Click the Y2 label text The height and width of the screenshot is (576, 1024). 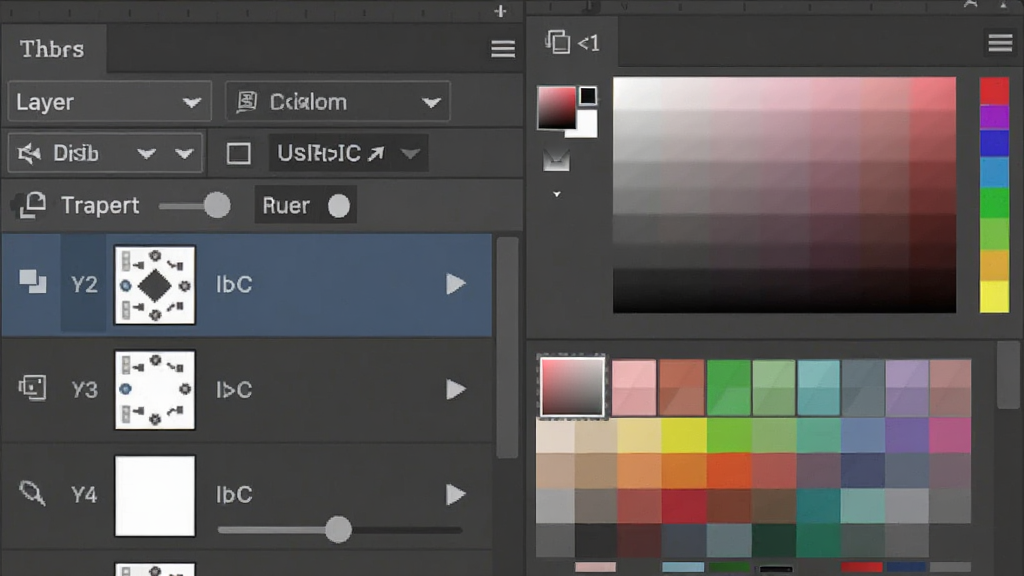(84, 285)
